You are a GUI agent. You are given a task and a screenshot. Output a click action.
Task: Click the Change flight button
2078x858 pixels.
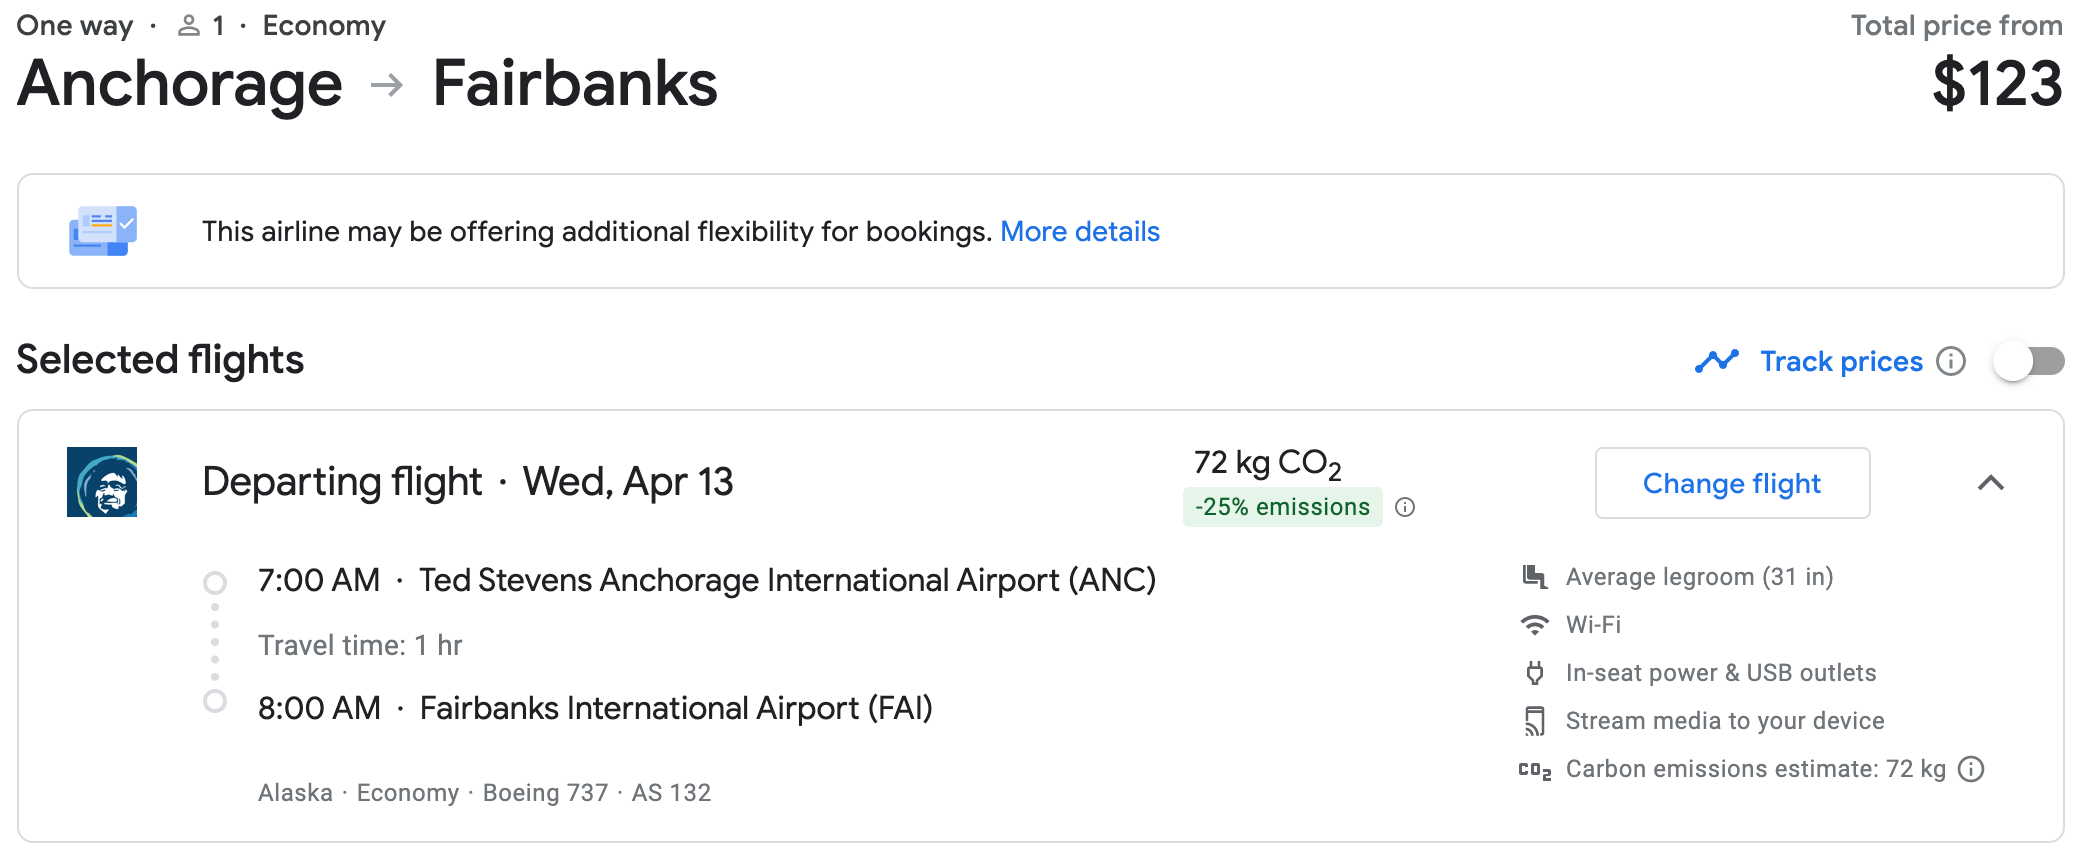click(1731, 483)
